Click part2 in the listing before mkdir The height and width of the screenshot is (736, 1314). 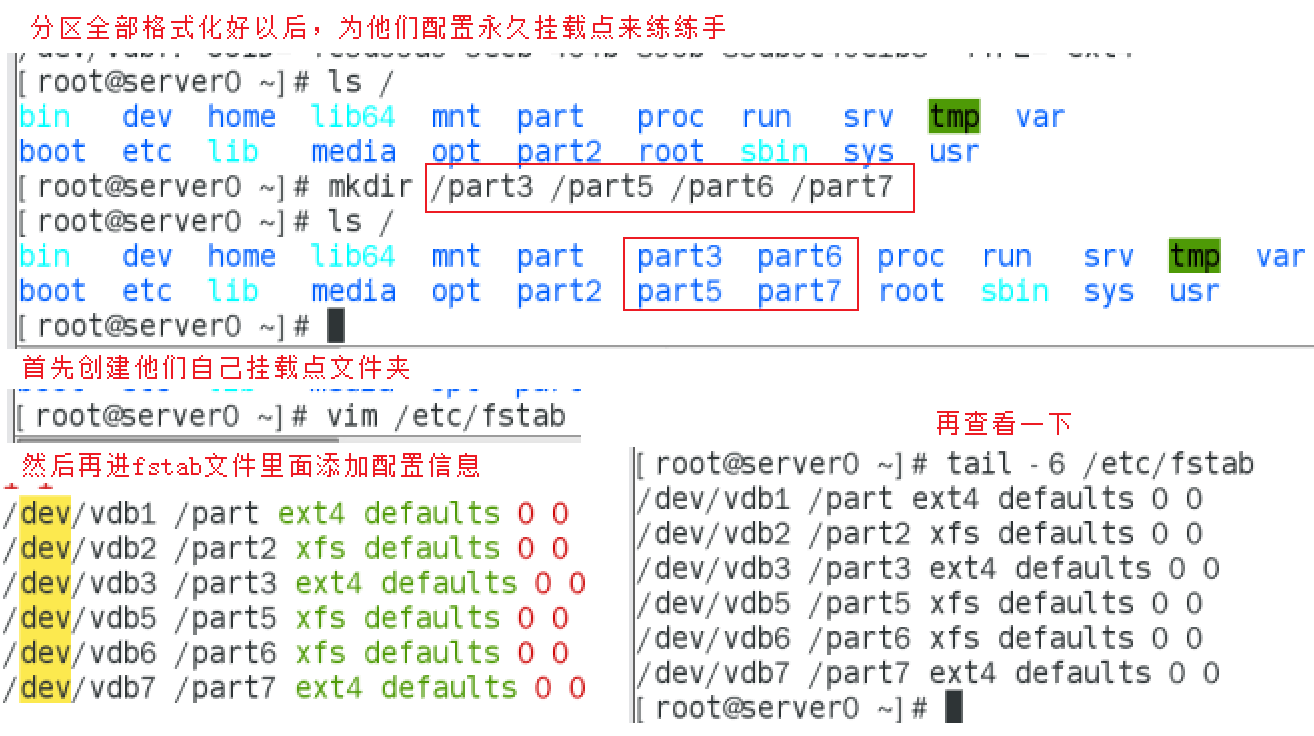(x=559, y=152)
